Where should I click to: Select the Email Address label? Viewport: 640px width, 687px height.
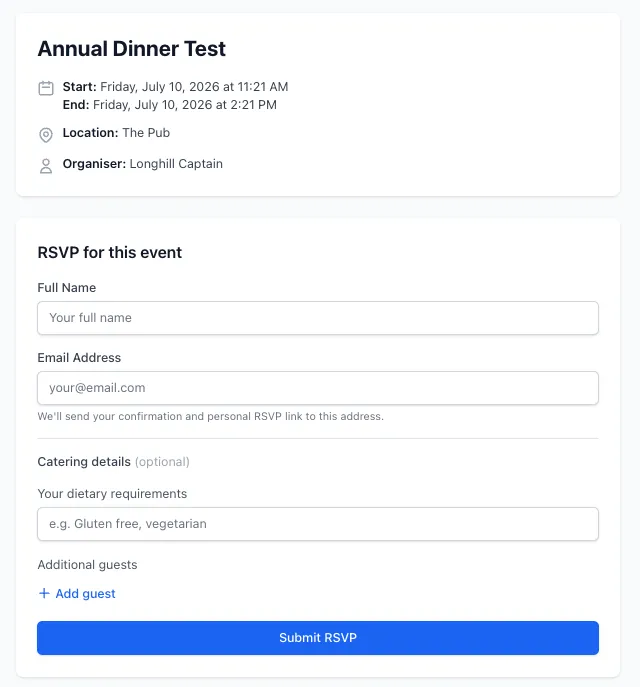[x=79, y=358]
